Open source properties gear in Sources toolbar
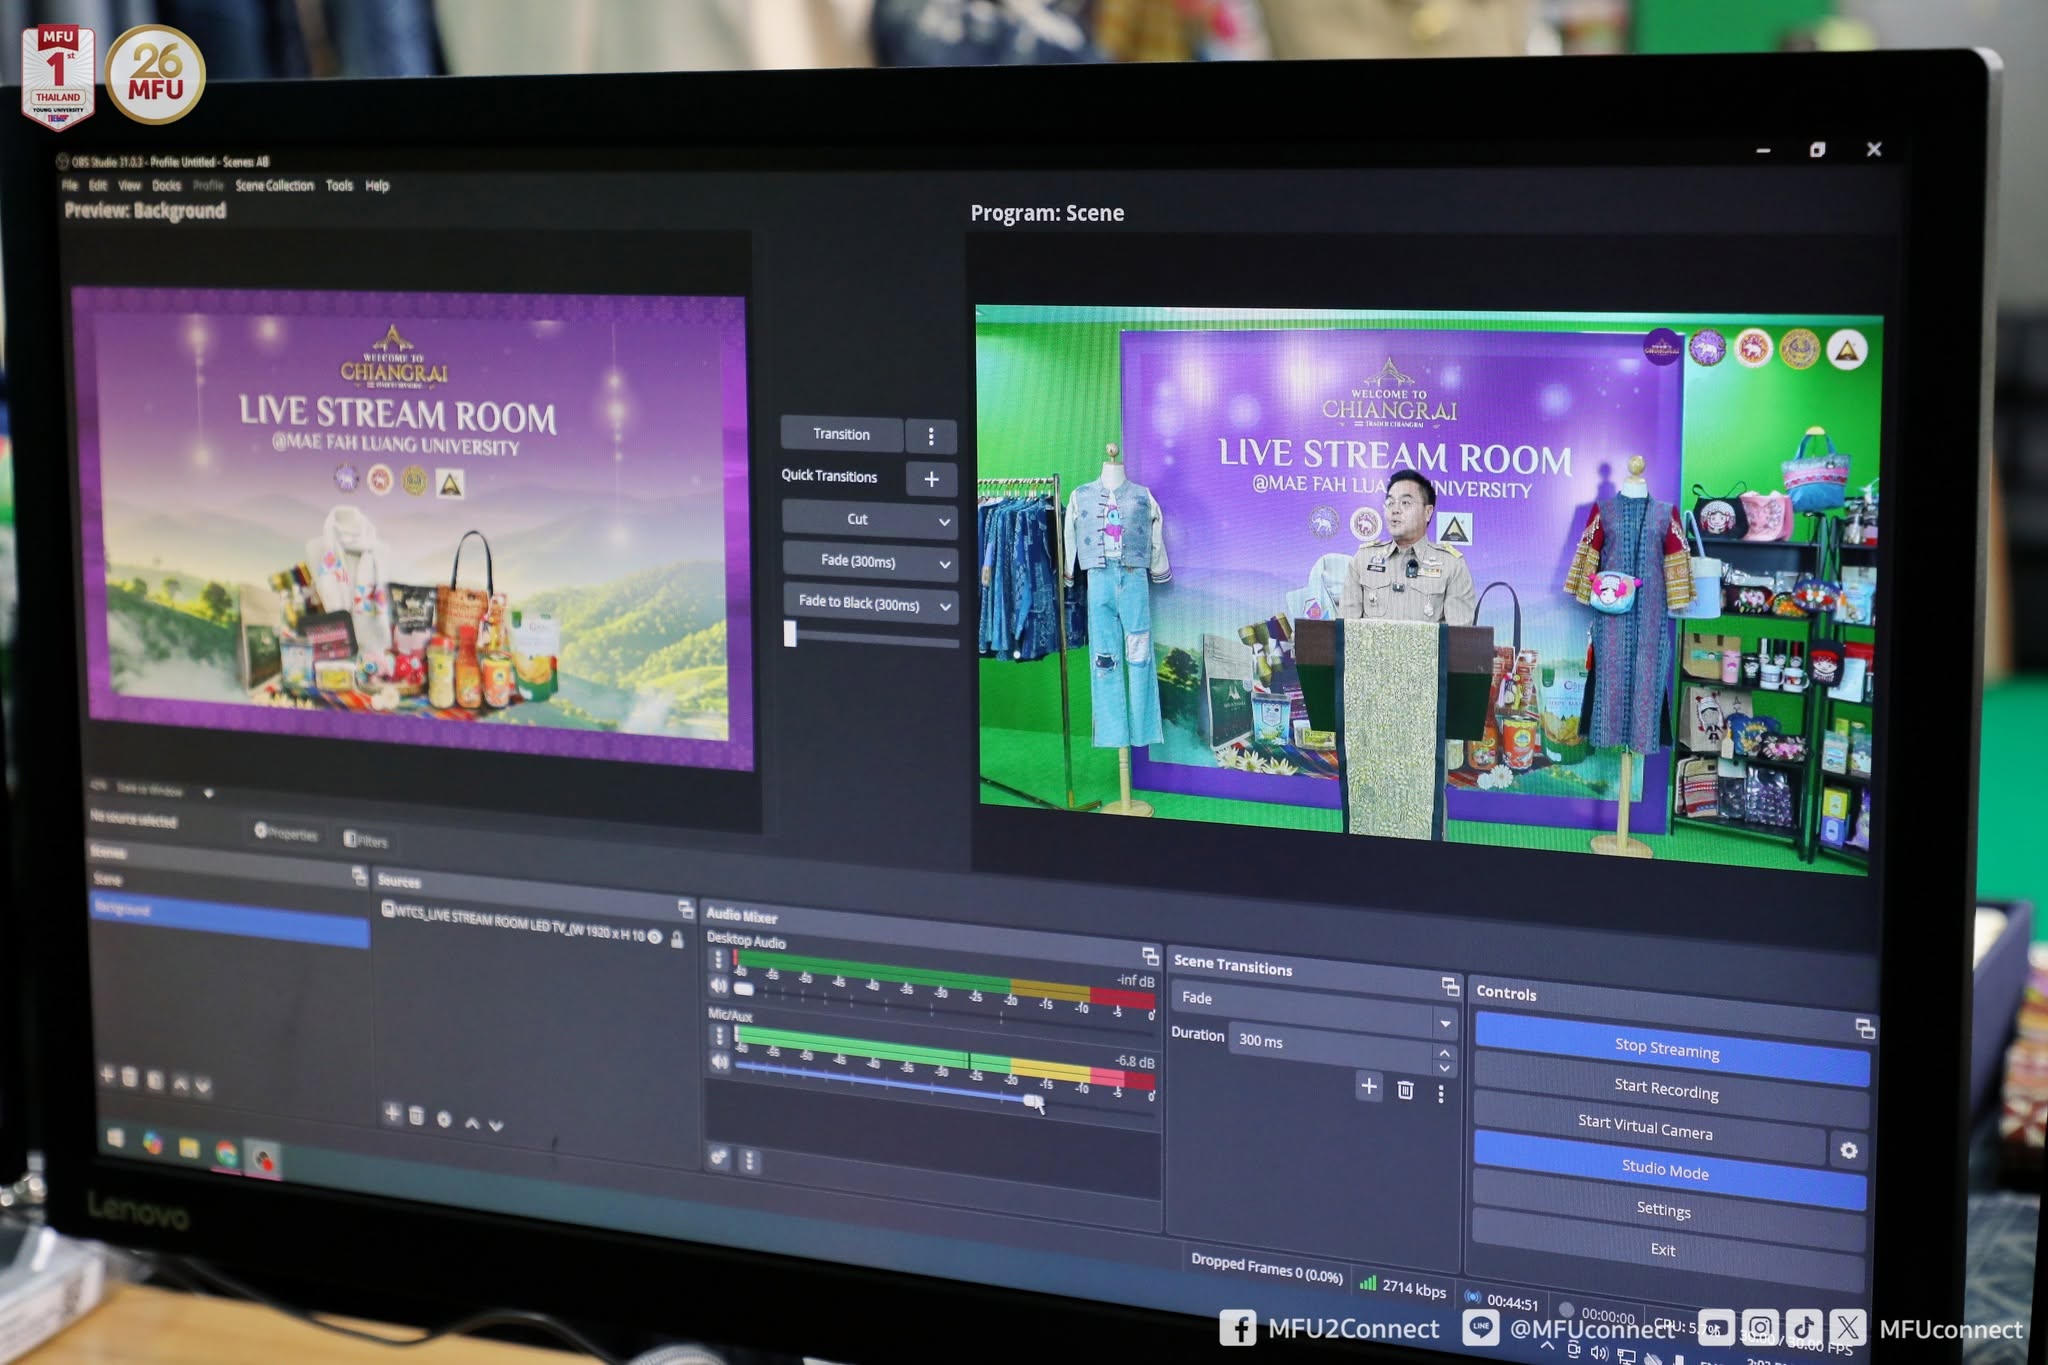The height and width of the screenshot is (1365, 2048). 444,1119
